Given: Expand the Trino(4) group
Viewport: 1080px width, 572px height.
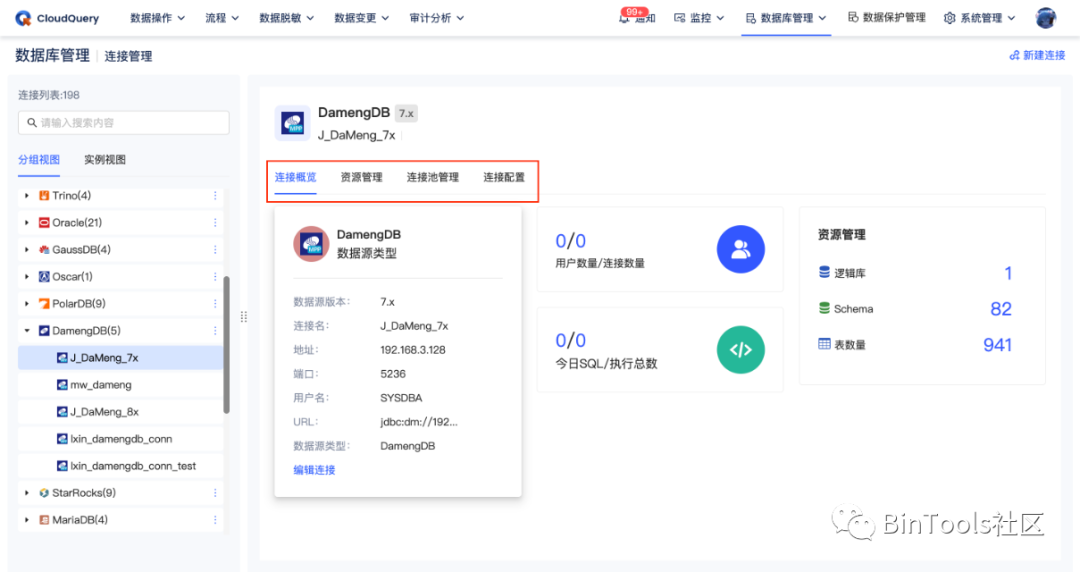Looking at the screenshot, I should (x=27, y=196).
